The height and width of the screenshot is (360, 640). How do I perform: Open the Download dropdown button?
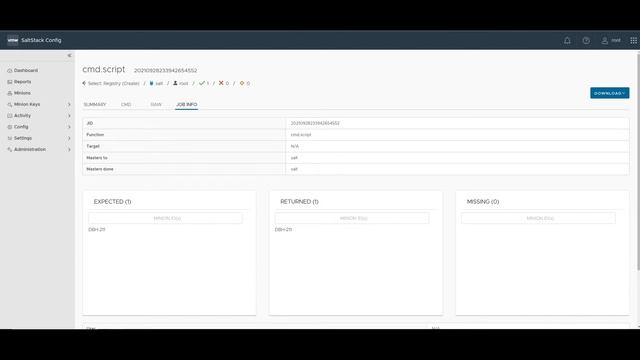click(609, 93)
